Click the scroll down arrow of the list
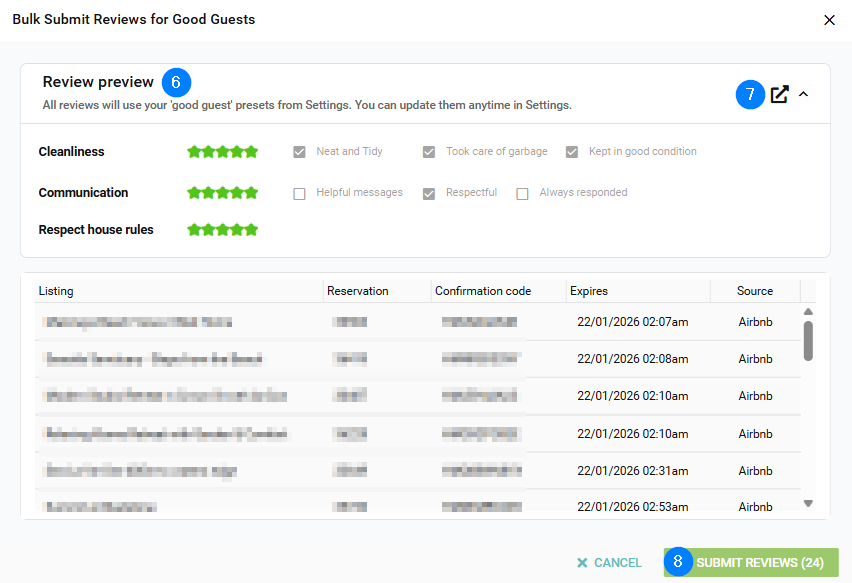This screenshot has height=583, width=852. point(808,504)
